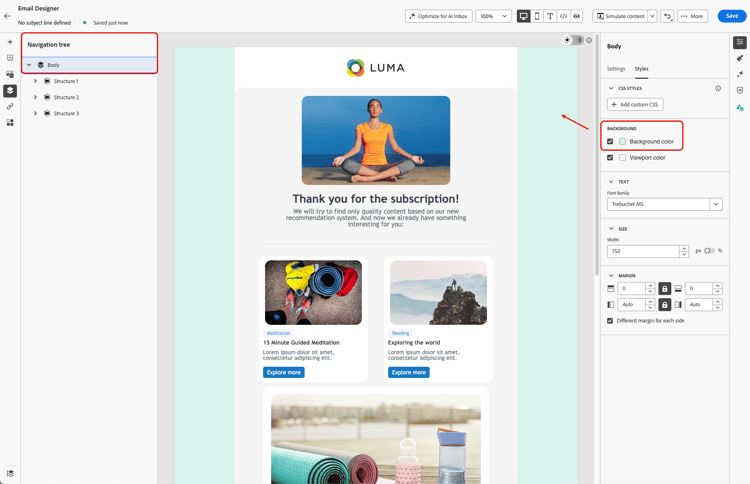Collapse the CSS Styles section
Screen dimensions: 750x484
pos(611,88)
